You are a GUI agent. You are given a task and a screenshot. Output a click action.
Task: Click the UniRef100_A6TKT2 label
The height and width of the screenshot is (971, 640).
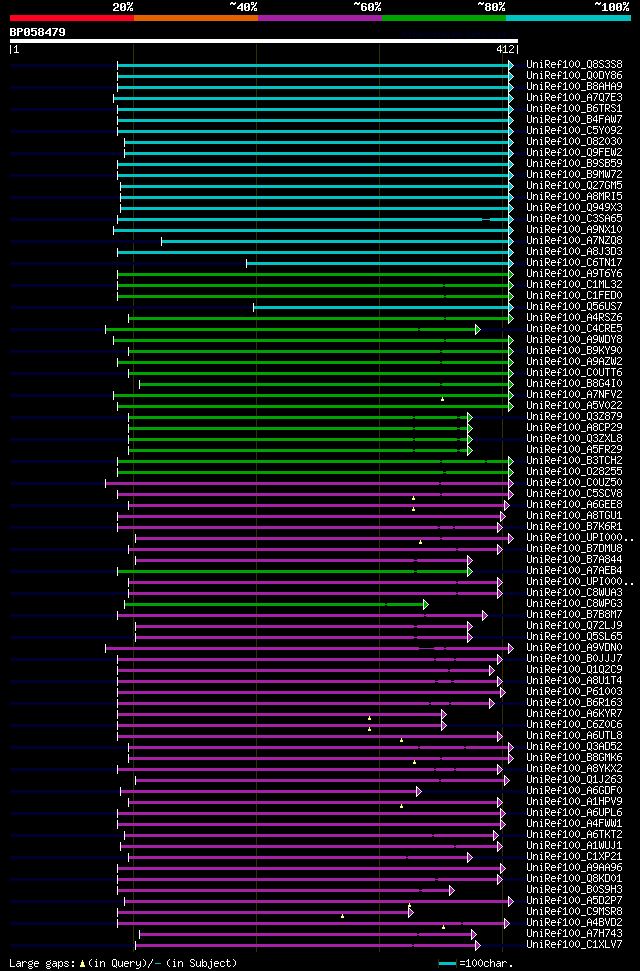(574, 835)
